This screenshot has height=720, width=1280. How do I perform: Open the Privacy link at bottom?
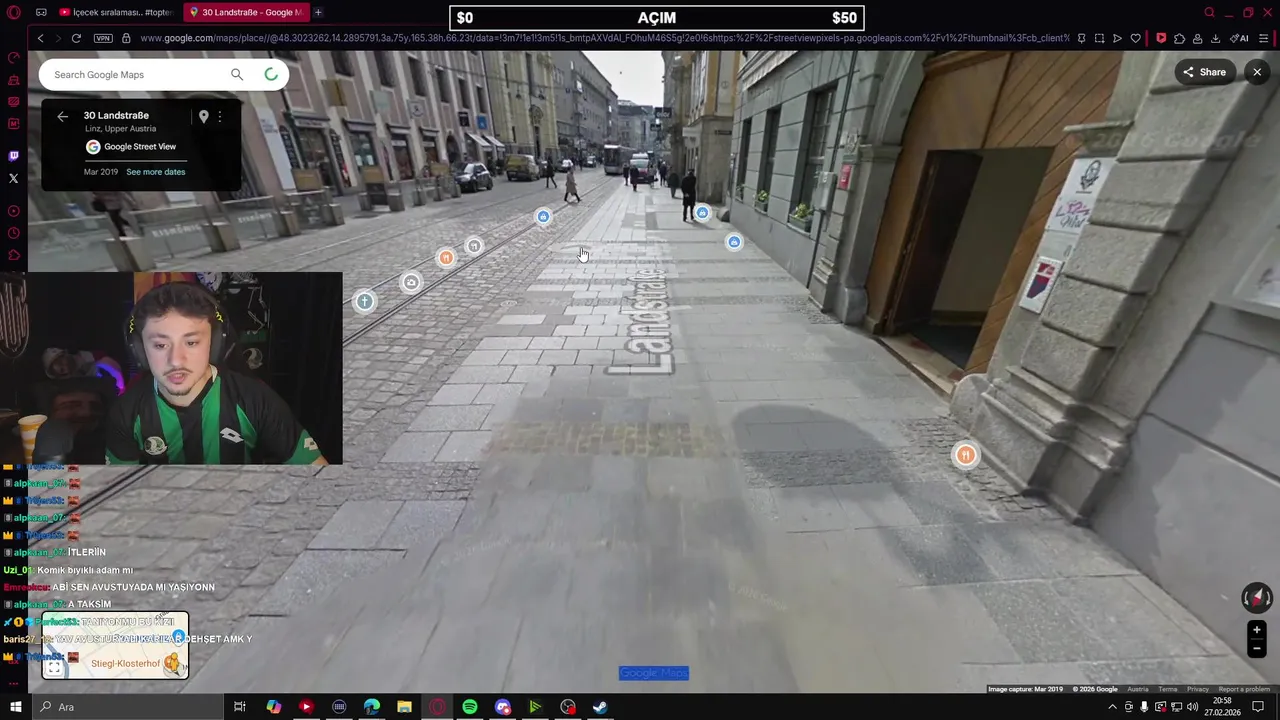[x=1198, y=689]
